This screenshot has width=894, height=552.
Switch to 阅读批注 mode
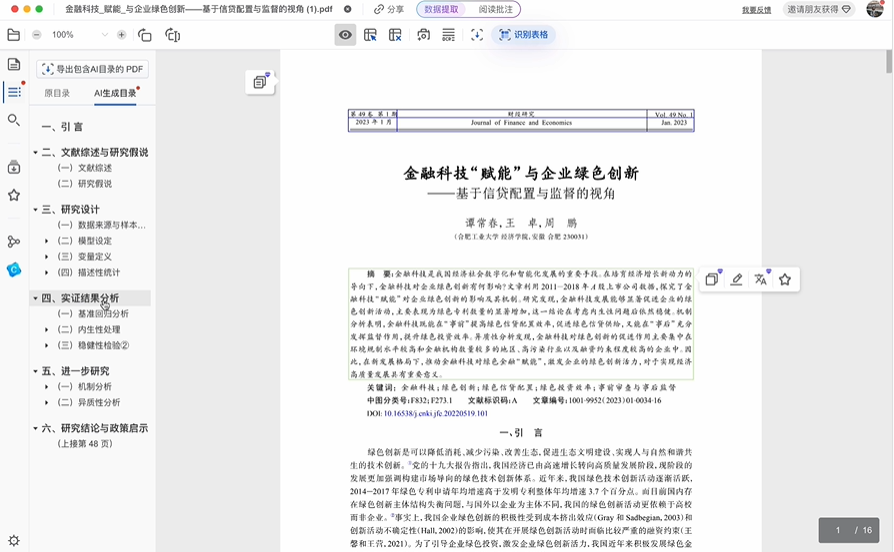[x=495, y=9]
